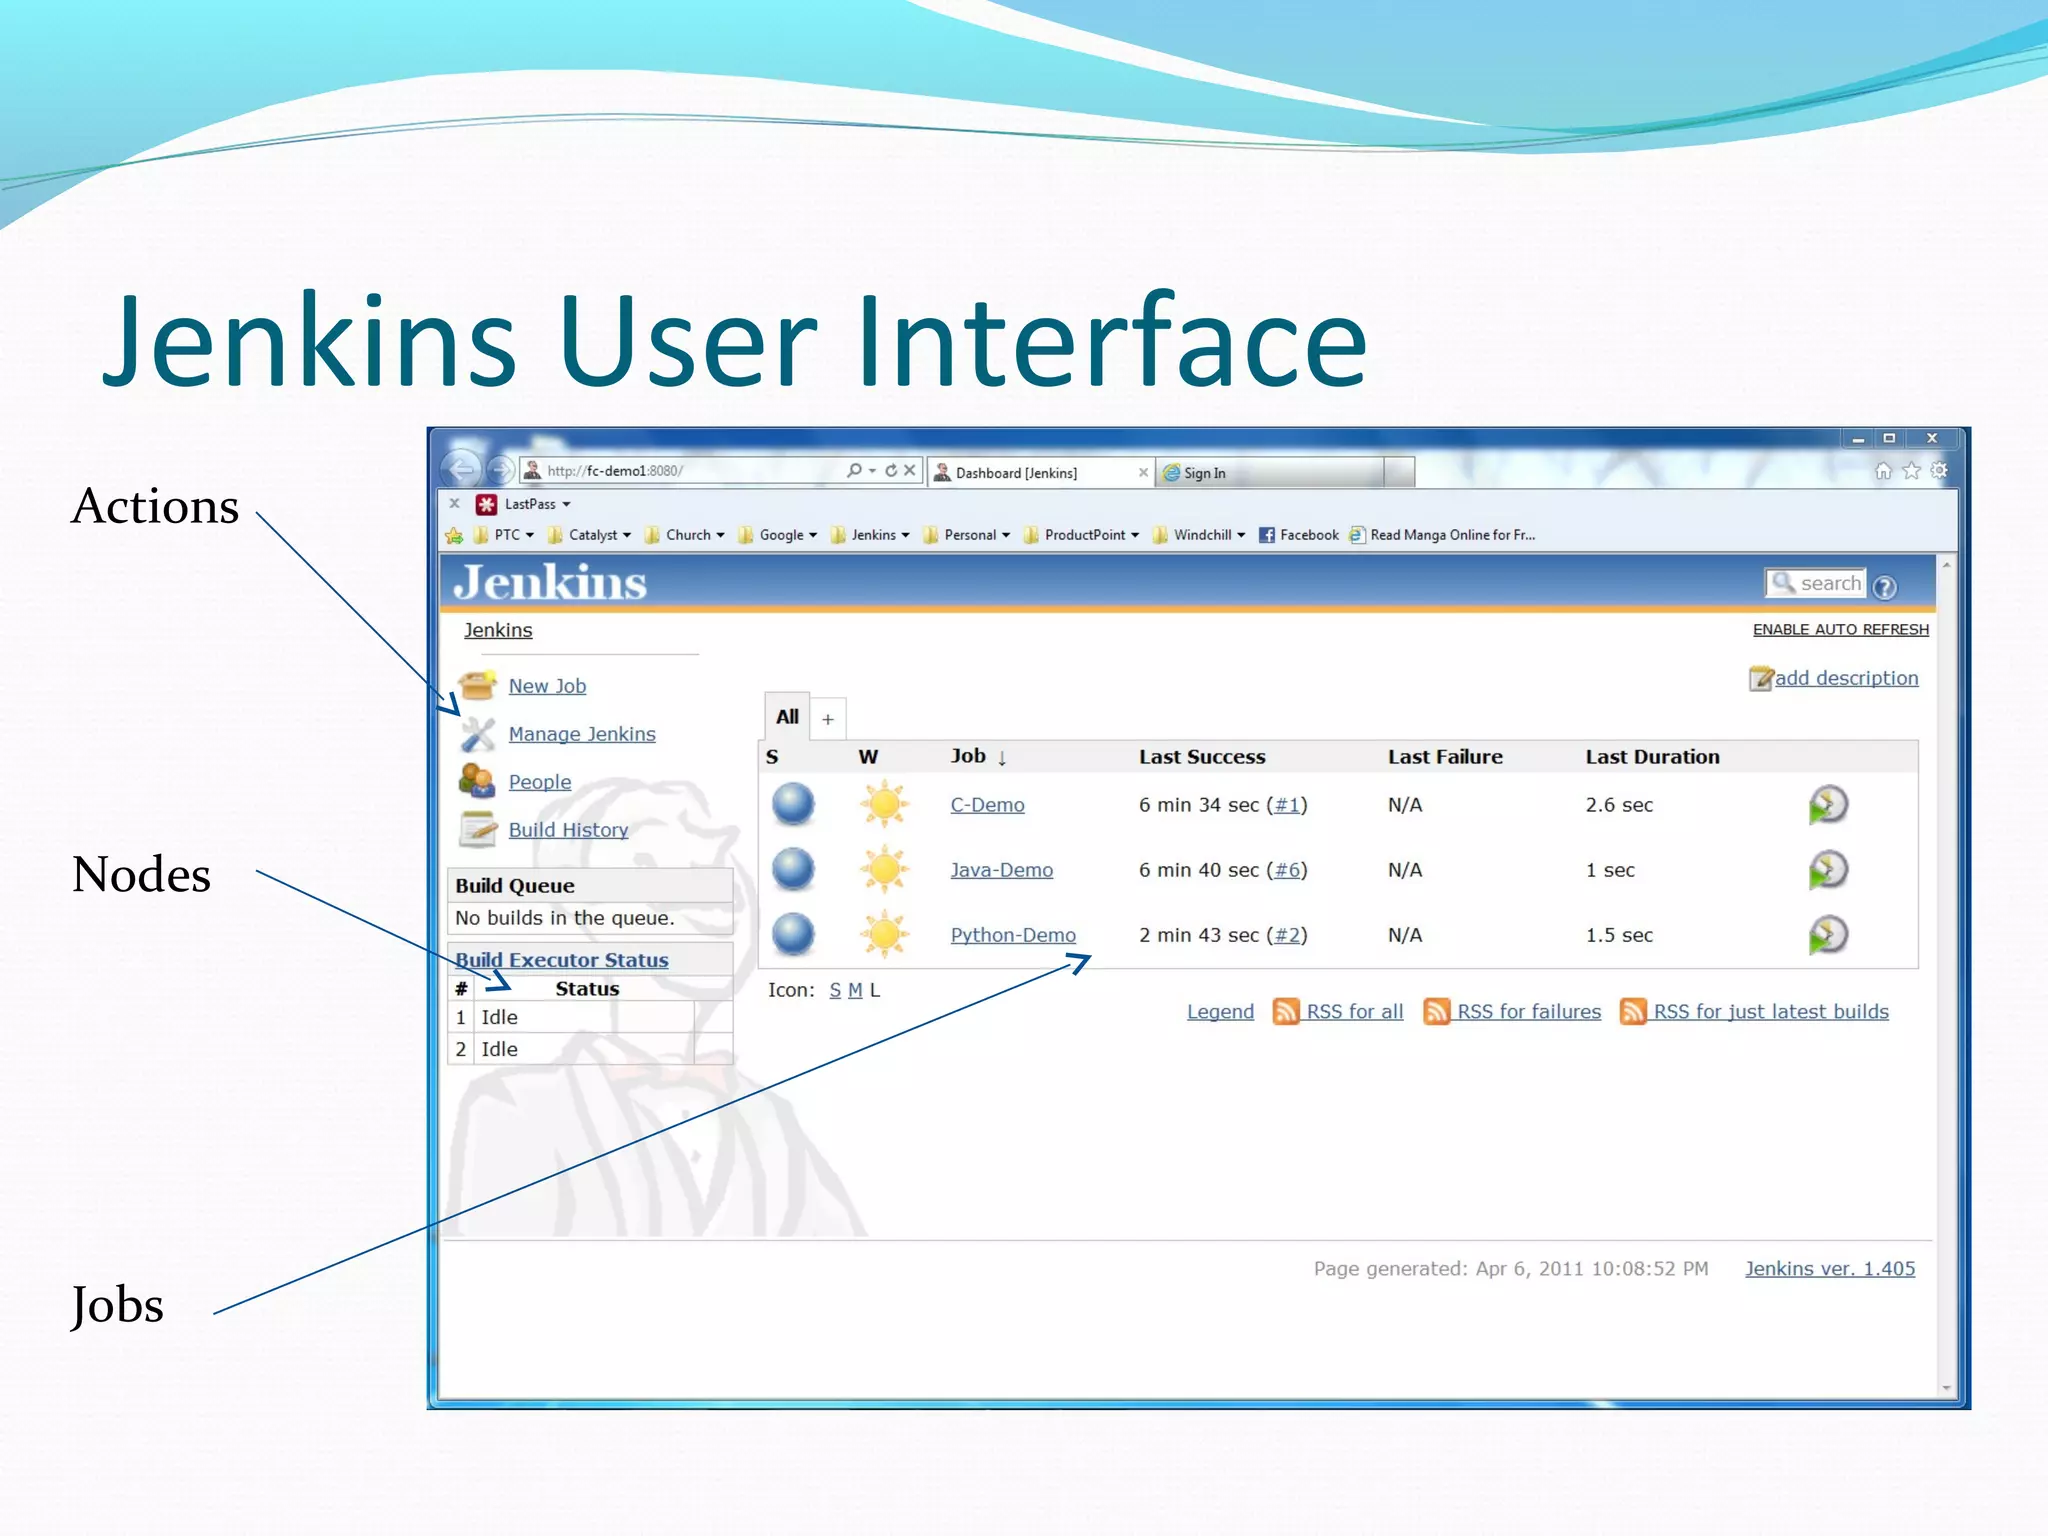Expand the Personal favorites folder
This screenshot has width=2048, height=1536.
pos(967,535)
